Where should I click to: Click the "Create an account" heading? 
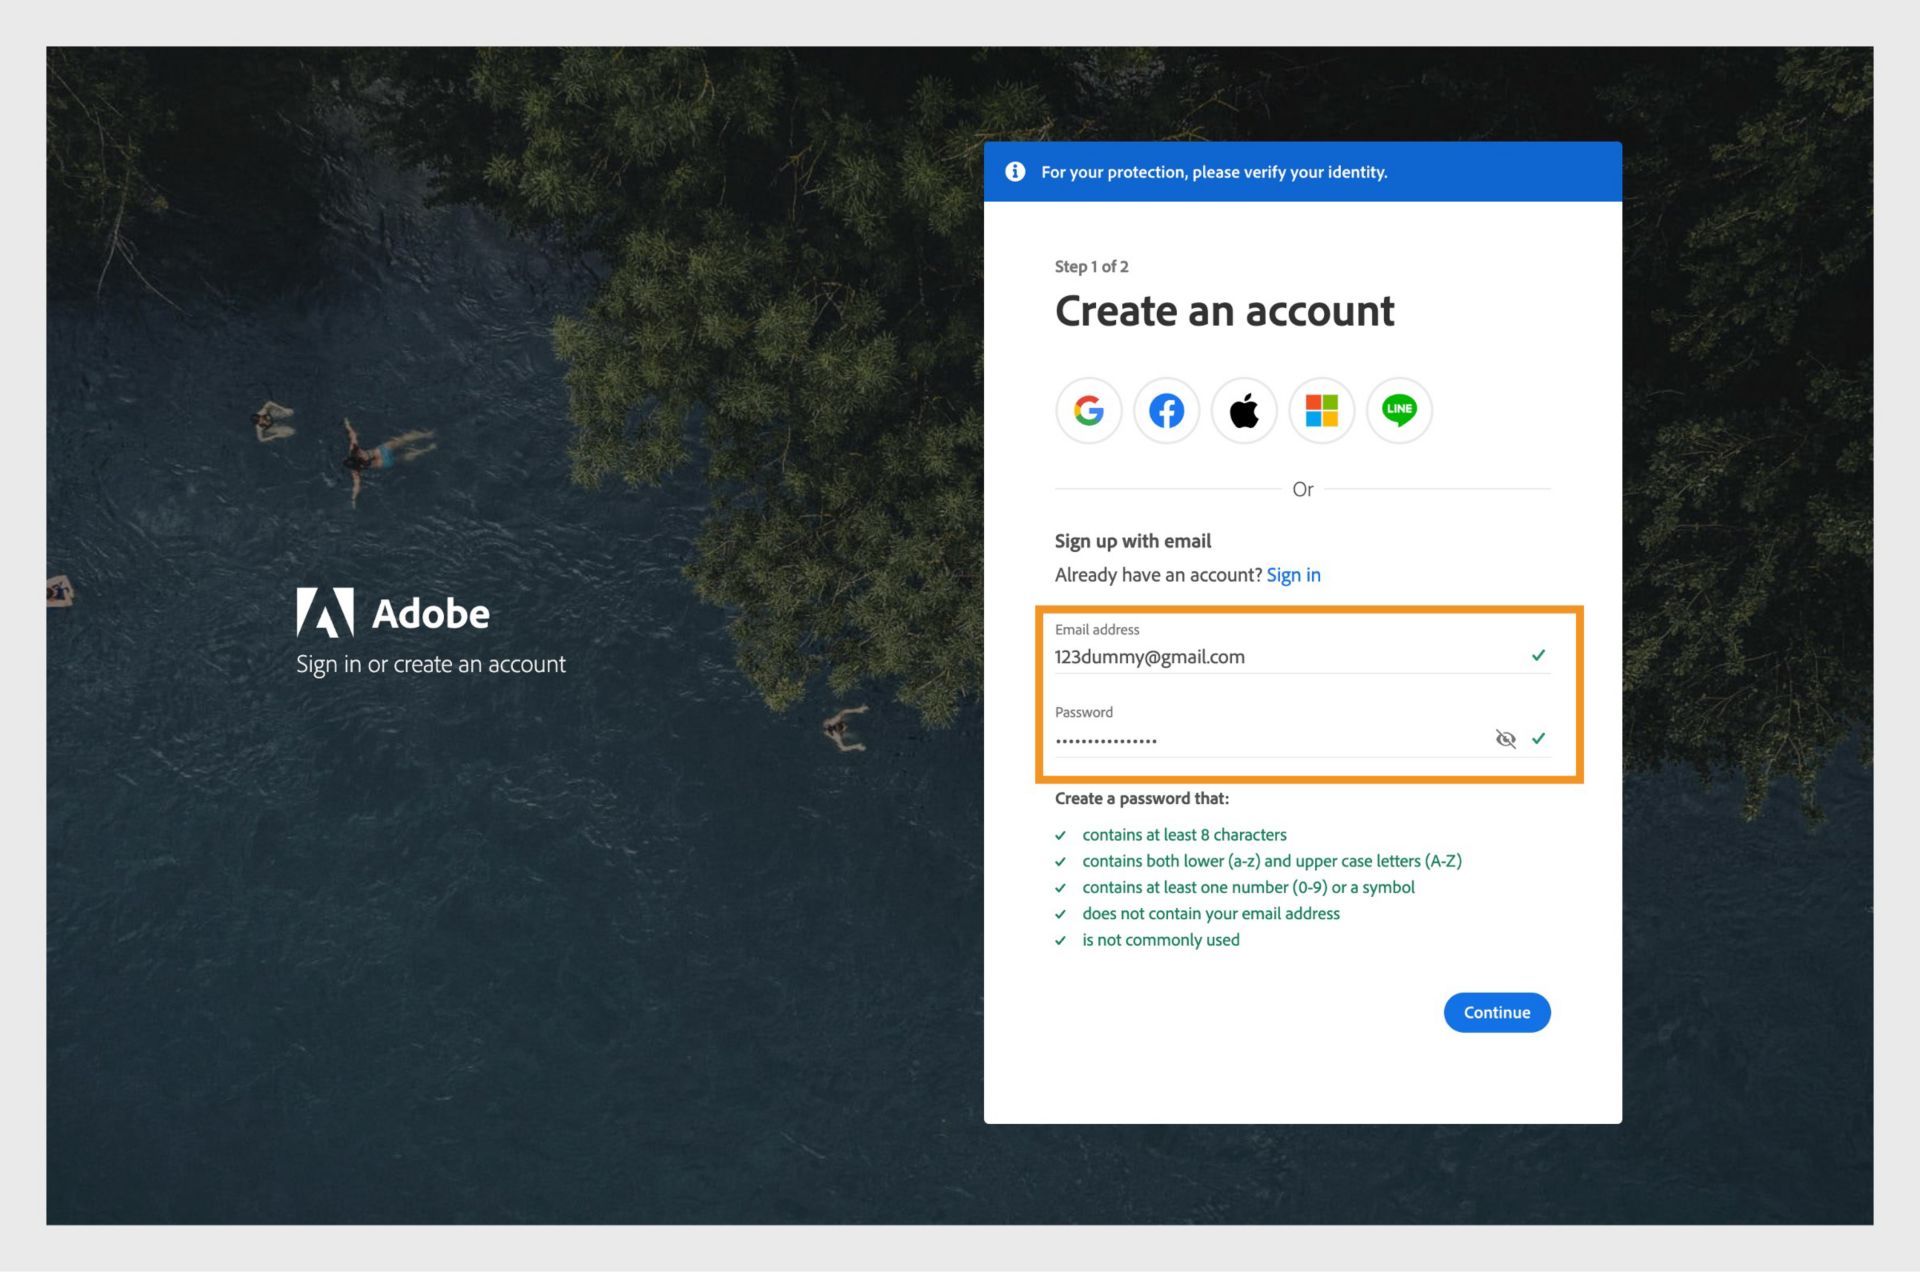click(1224, 312)
